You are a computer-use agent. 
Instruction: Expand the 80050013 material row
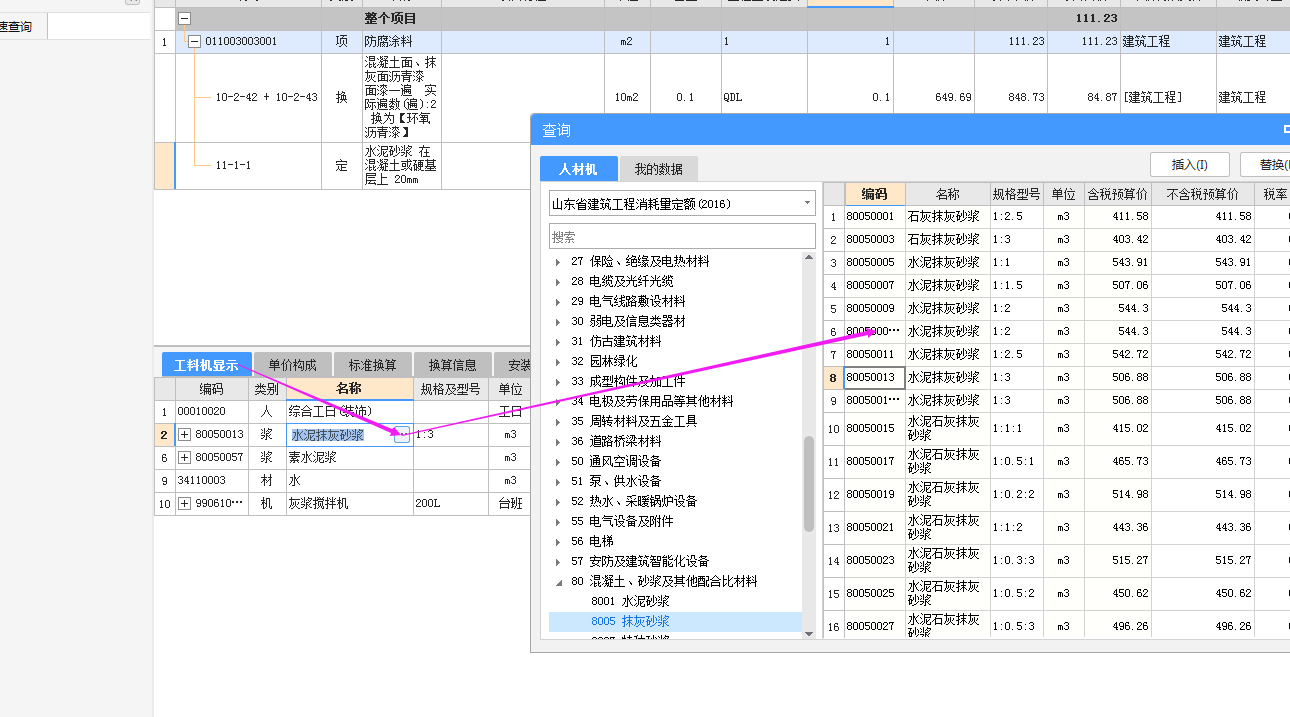185,435
